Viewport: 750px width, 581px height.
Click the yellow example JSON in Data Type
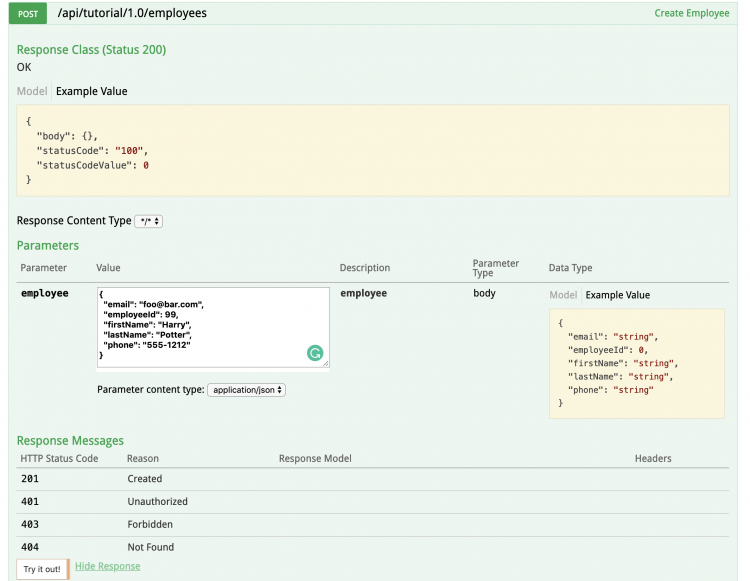coord(636,363)
